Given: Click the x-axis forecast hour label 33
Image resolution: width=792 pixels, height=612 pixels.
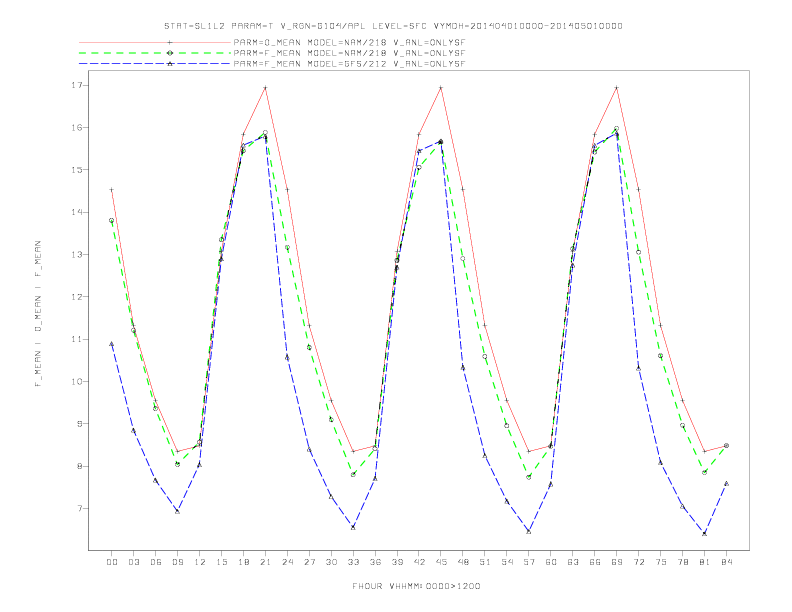Looking at the screenshot, I should 353,562.
